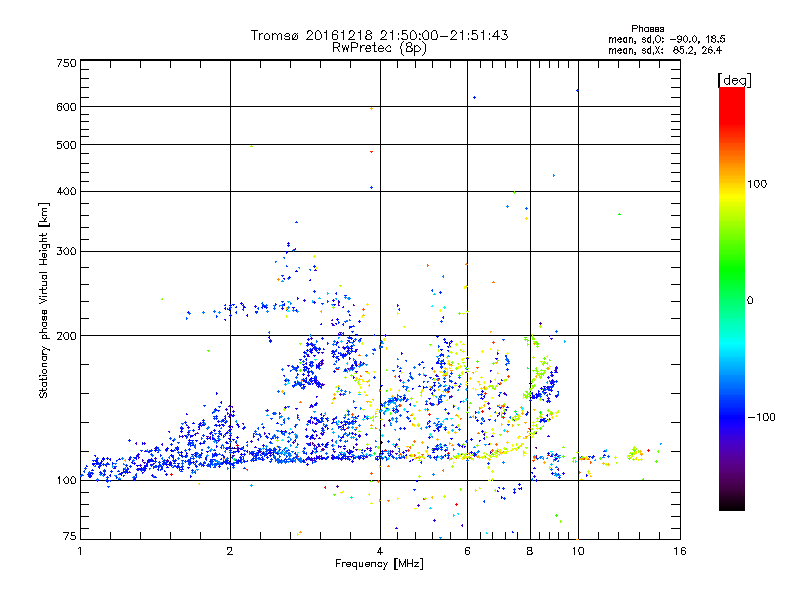Click the y-axis tick label '600'
Viewport: 800px width, 600px height.
click(x=67, y=107)
